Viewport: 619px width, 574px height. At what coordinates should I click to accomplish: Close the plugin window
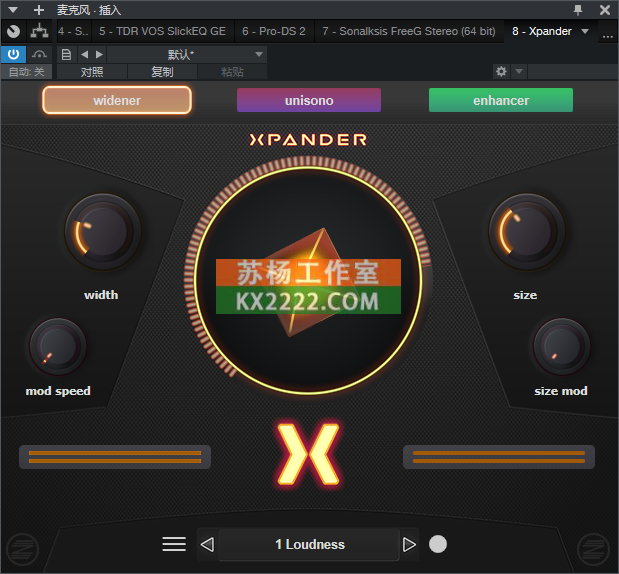[604, 10]
